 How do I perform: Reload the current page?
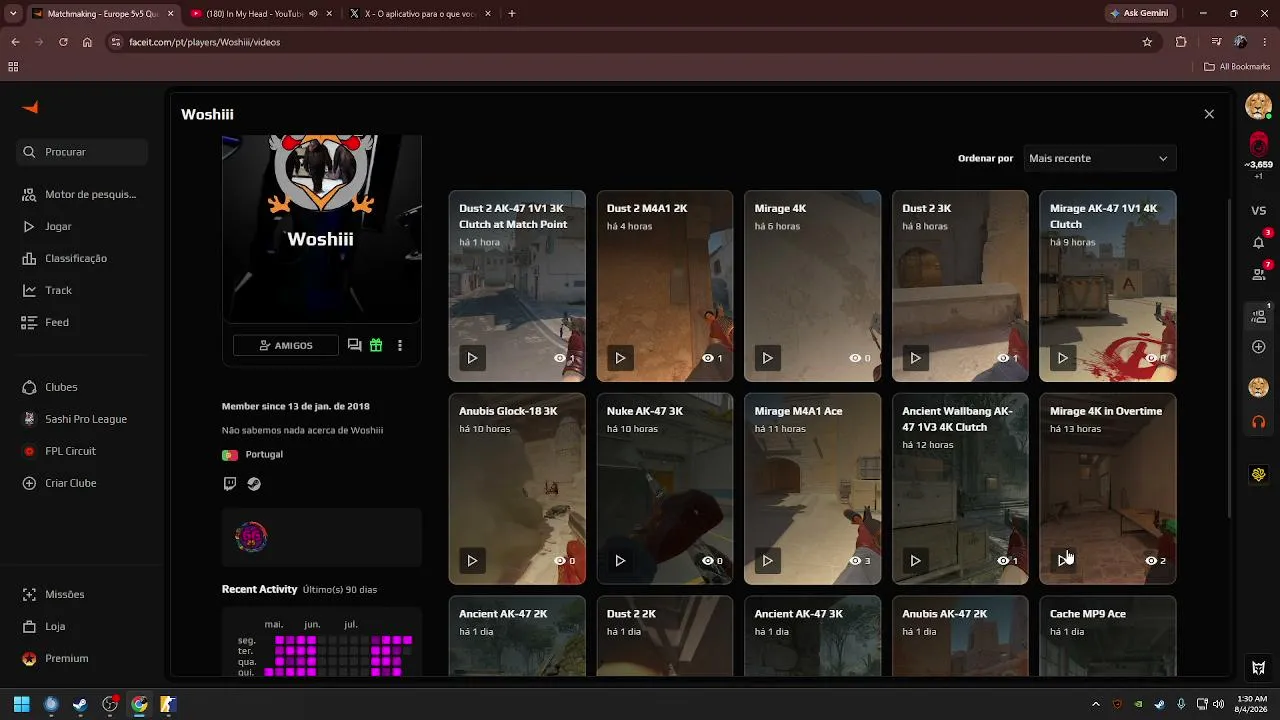point(63,42)
